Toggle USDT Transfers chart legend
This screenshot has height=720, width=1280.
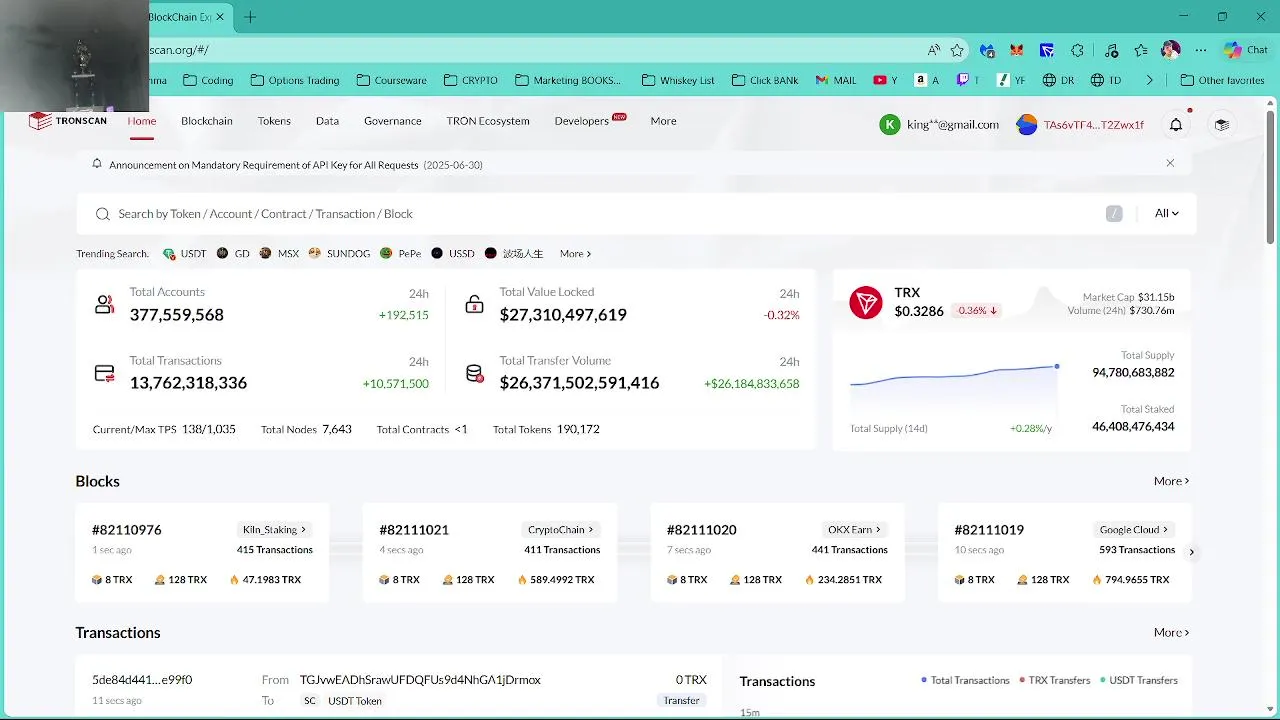point(1138,680)
